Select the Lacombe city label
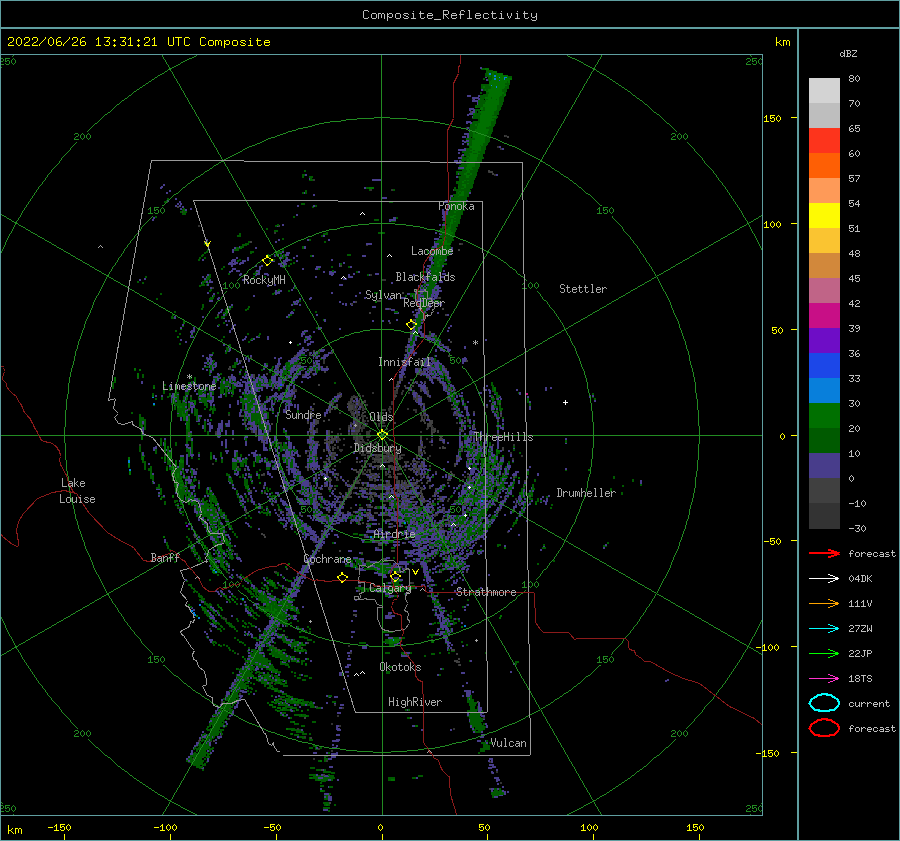This screenshot has height=841, width=900. coord(432,251)
